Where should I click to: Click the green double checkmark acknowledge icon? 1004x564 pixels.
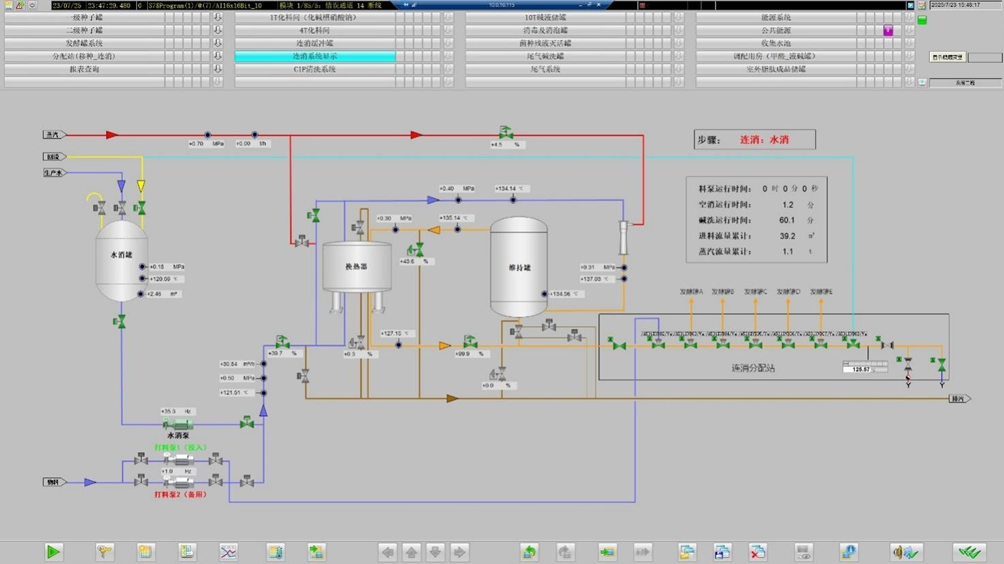pyautogui.click(x=968, y=551)
